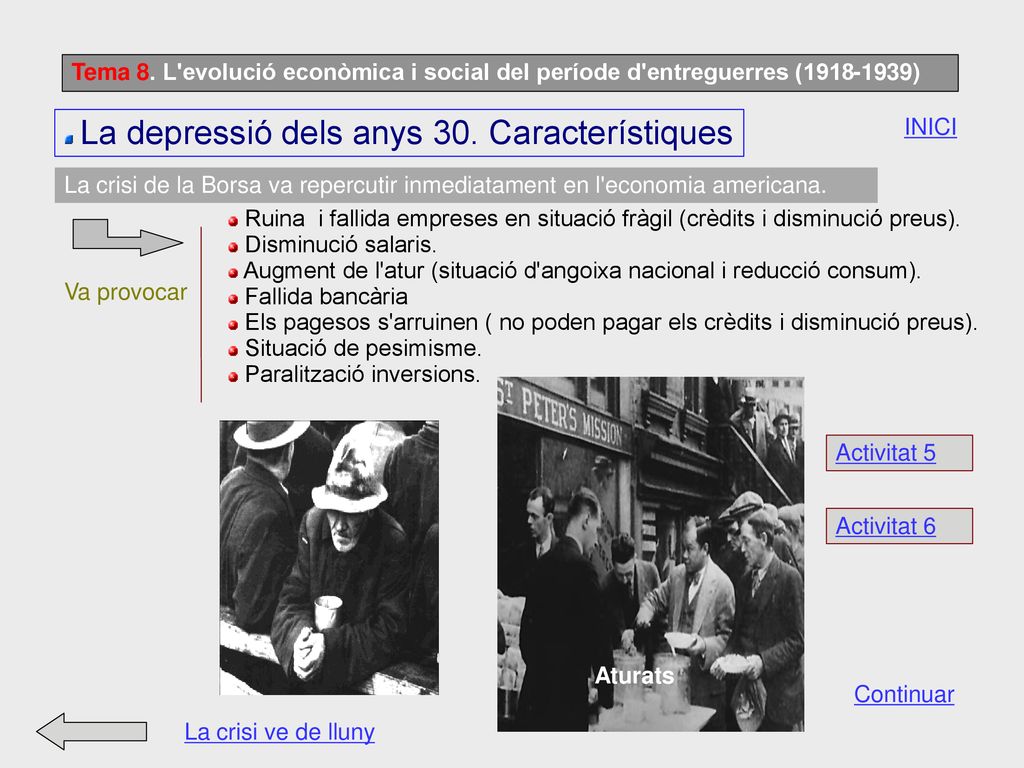Click the 'Augment de l'atur' bullet text
1024x768 pixels.
582,270
